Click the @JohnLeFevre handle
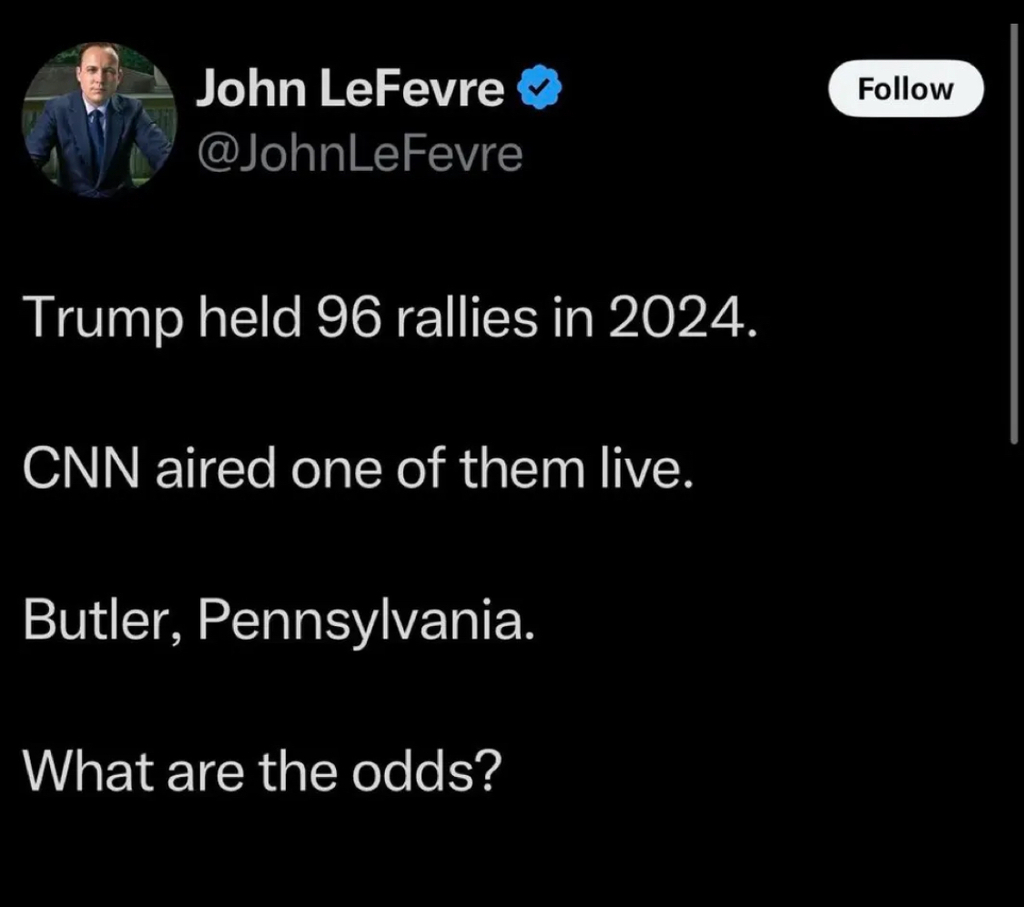Screen dimensions: 1024x907 [358, 155]
